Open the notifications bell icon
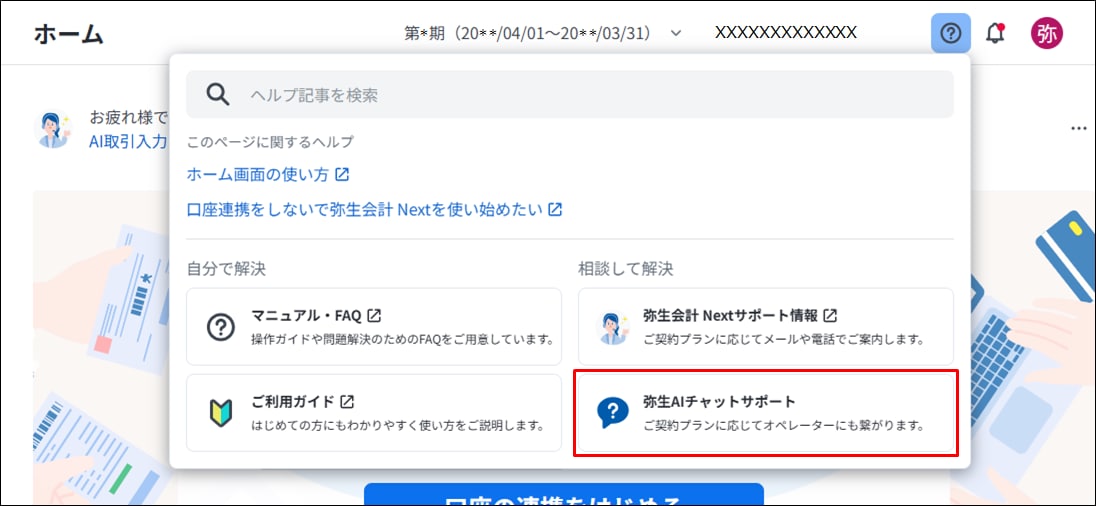The width and height of the screenshot is (1096, 506). tap(995, 33)
